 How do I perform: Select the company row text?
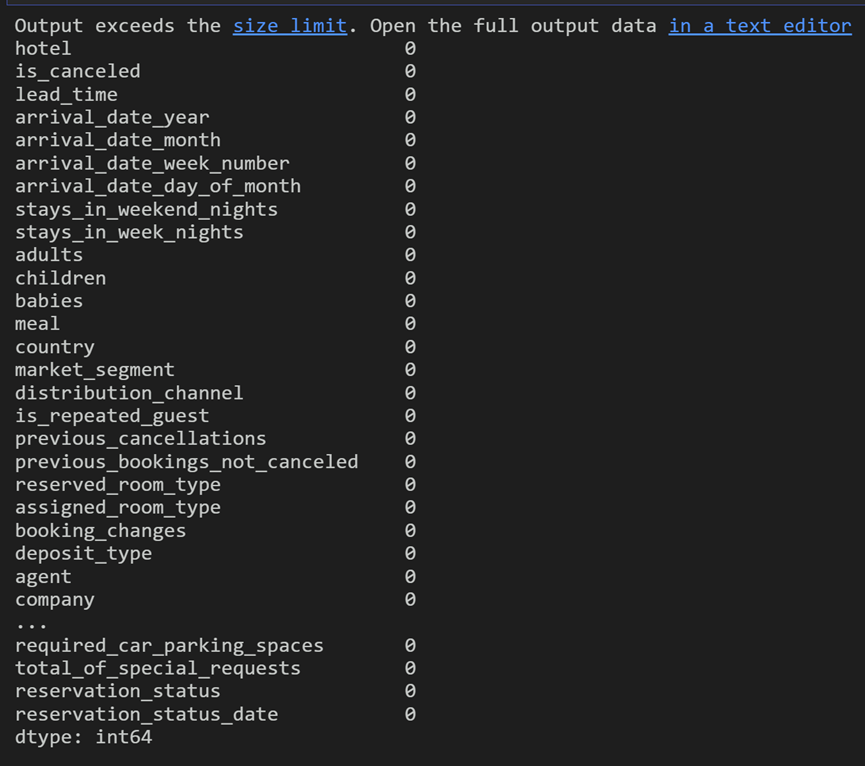55,600
